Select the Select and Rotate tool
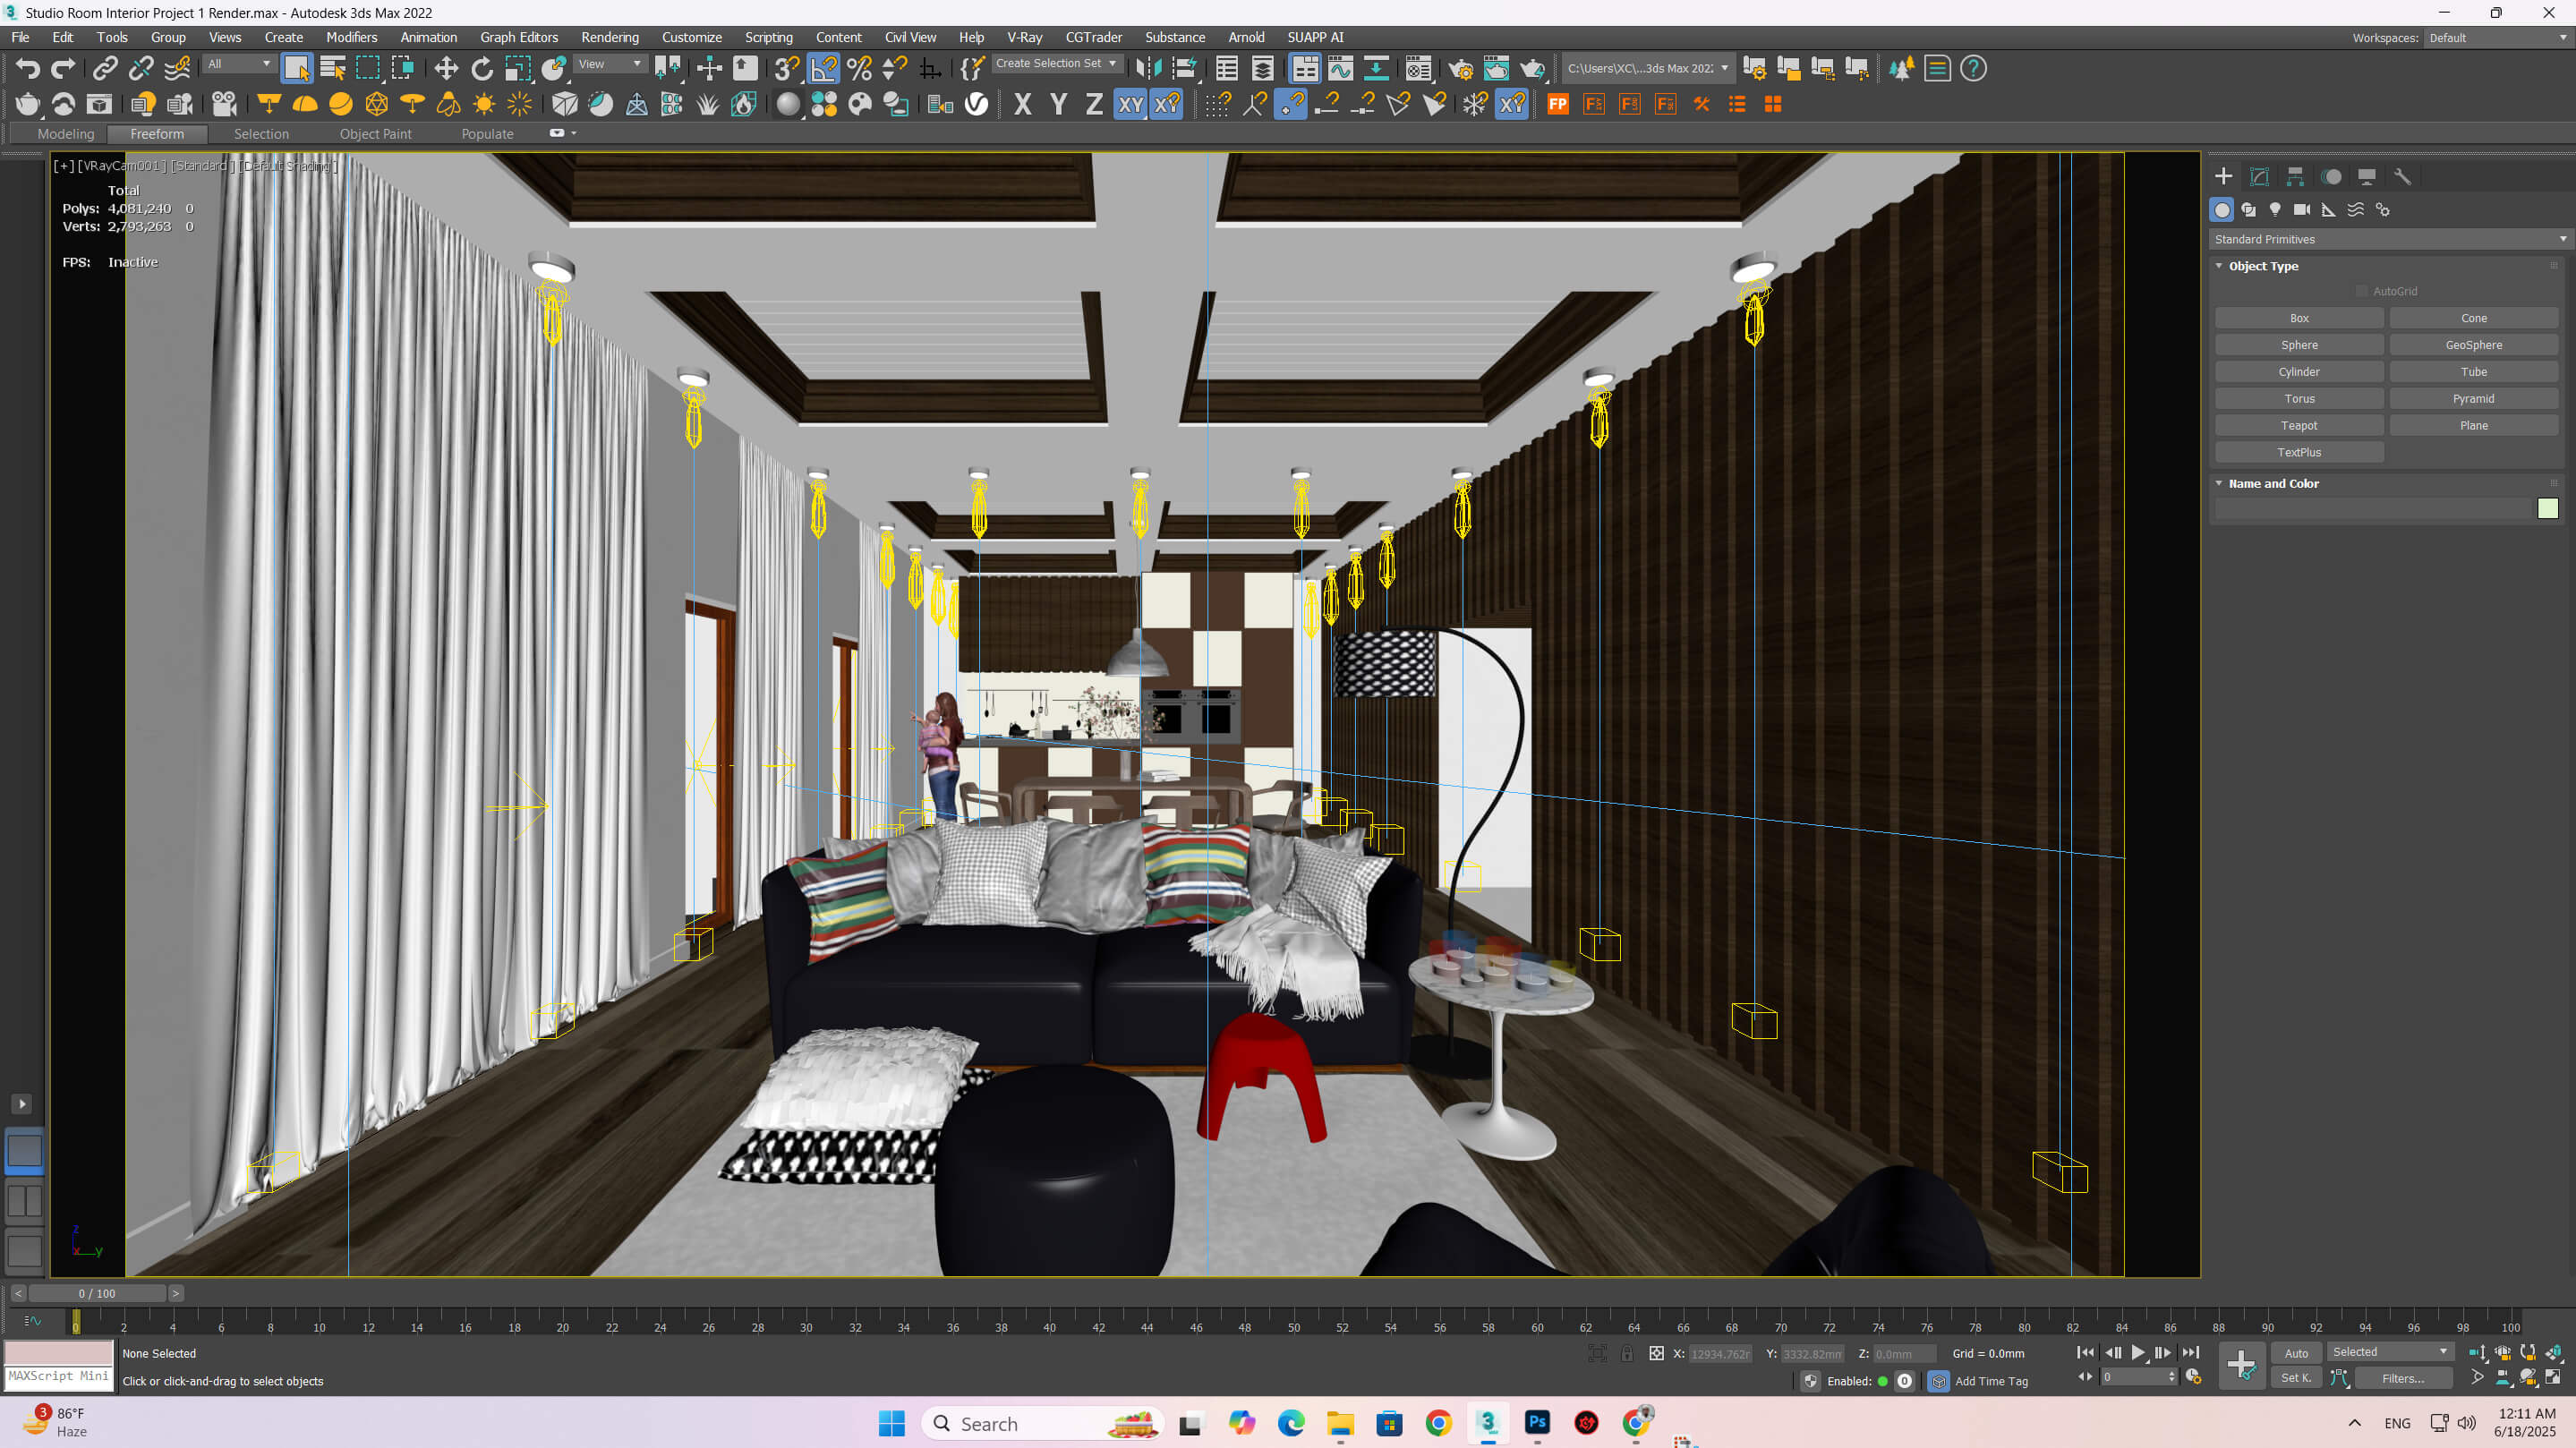Screen dimensions: 2576x1448 [482, 69]
